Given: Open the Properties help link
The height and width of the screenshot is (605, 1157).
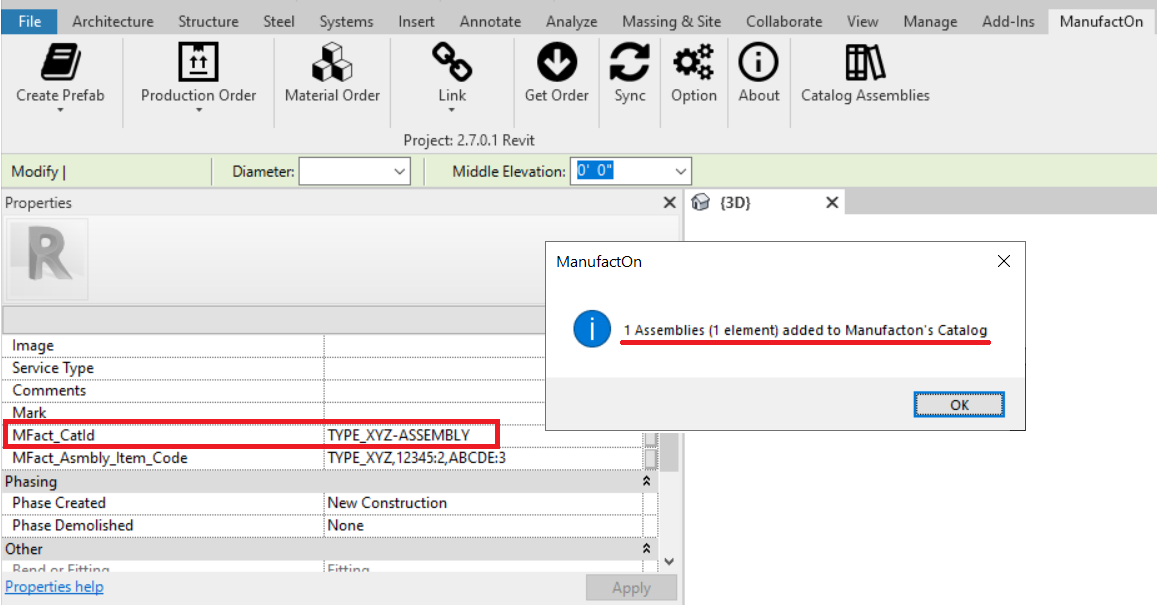Looking at the screenshot, I should pyautogui.click(x=54, y=587).
